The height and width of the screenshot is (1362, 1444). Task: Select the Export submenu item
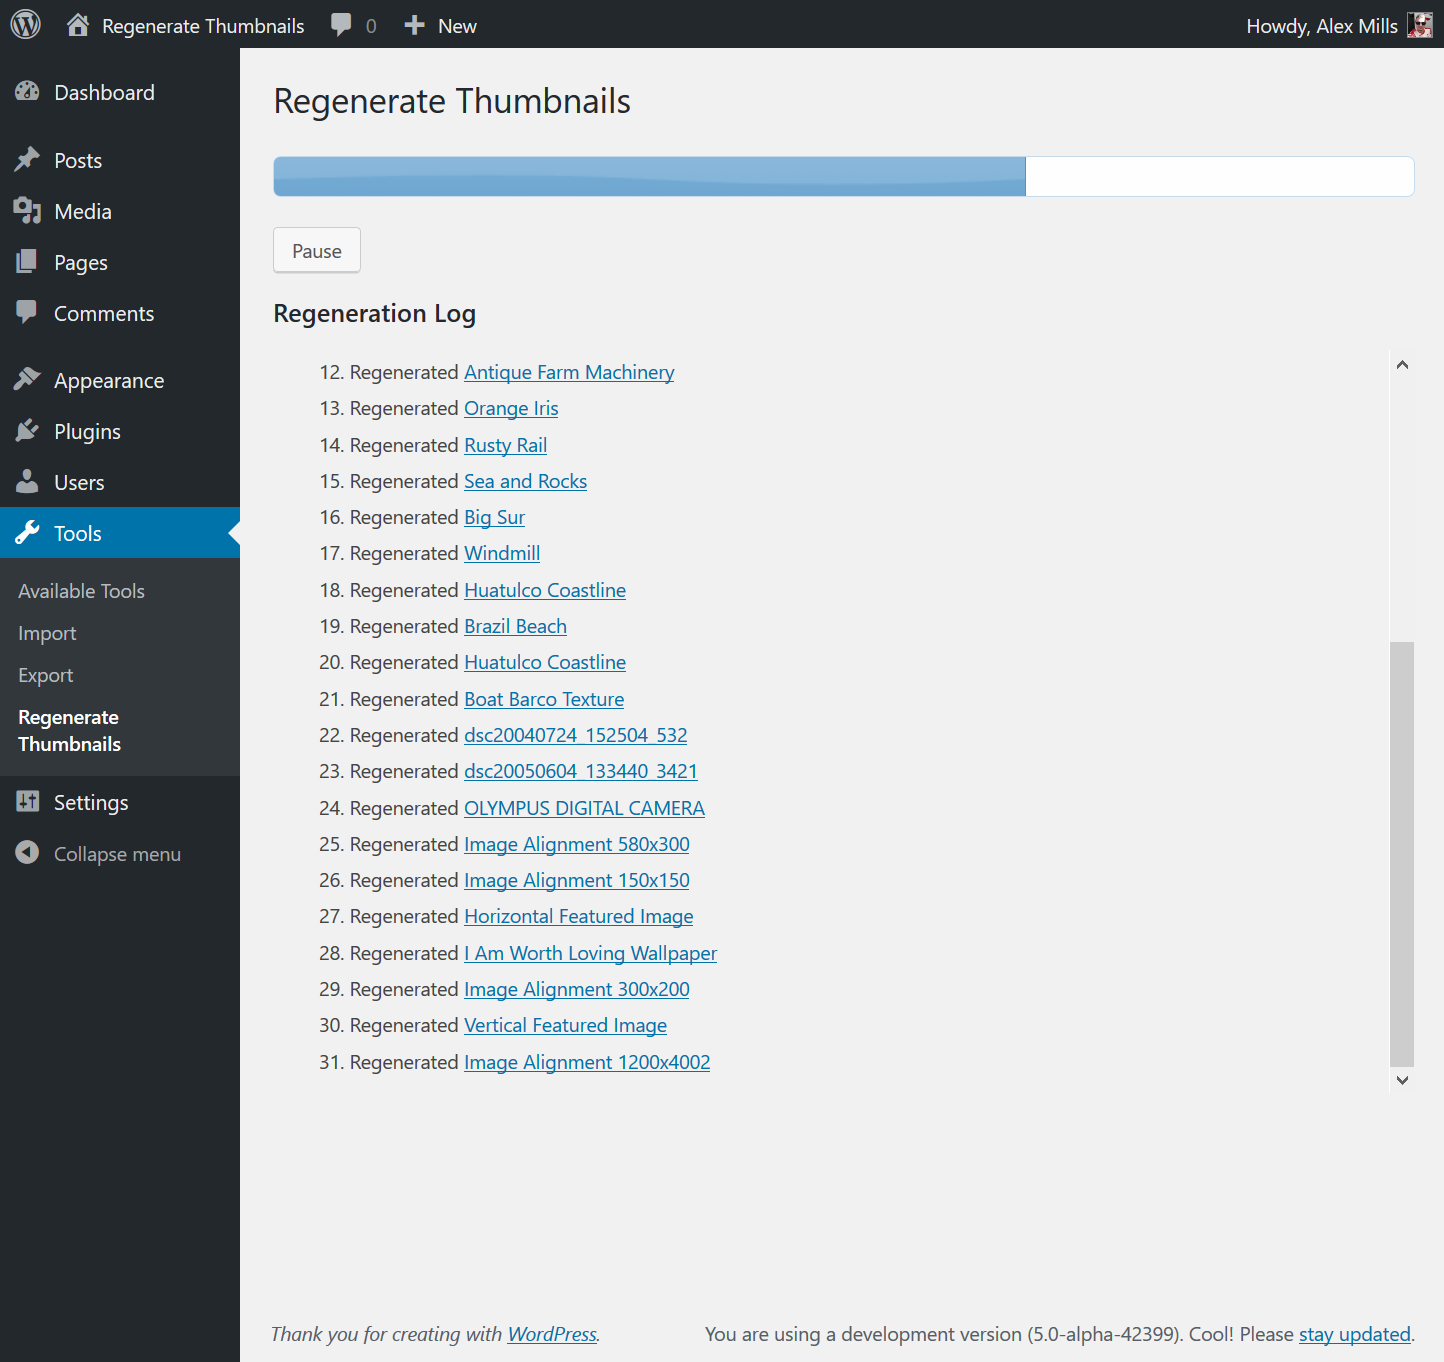tap(46, 675)
